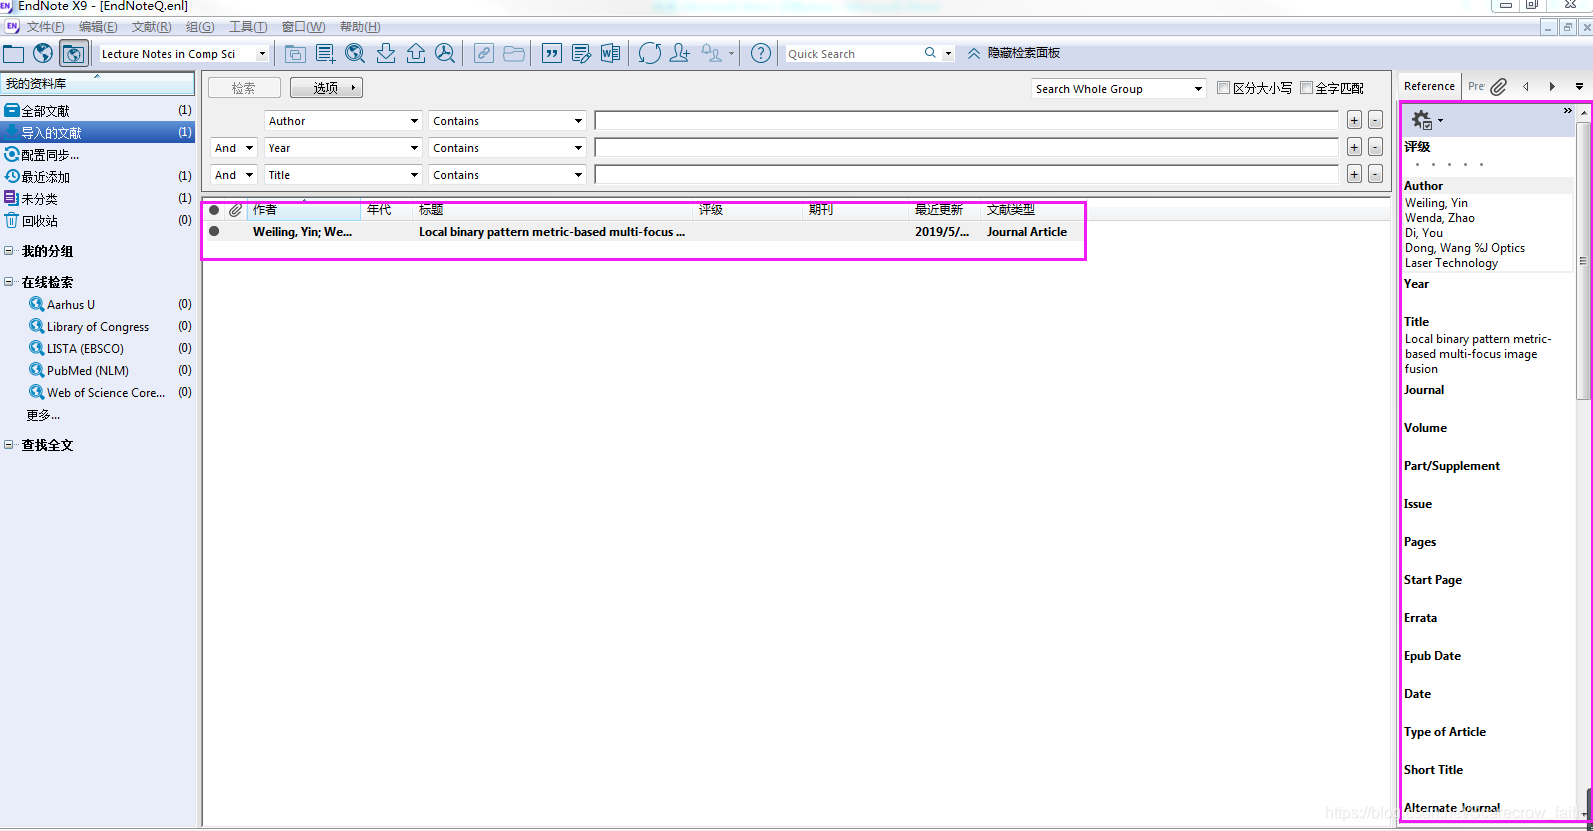The image size is (1593, 831).
Task: Click the Go to Word Processor icon
Action: click(x=610, y=54)
